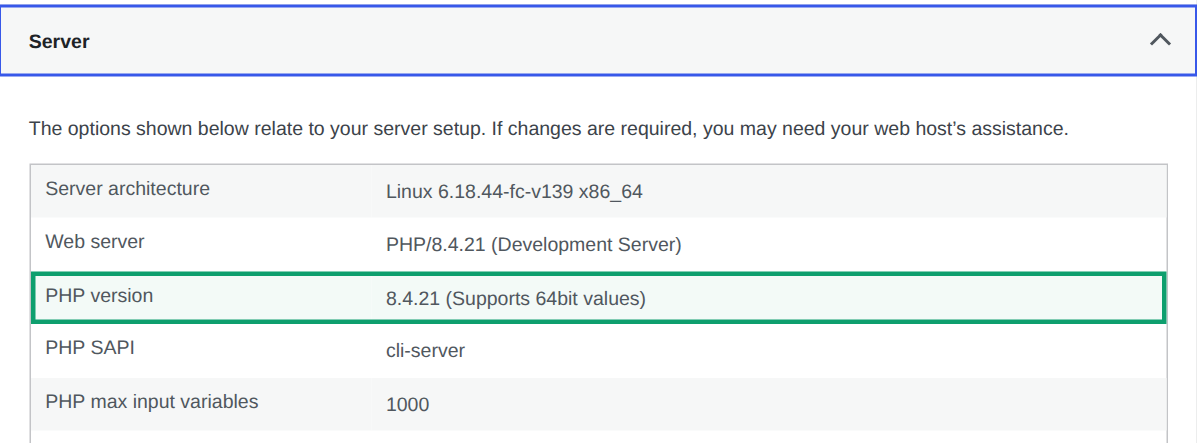Select the Web server label
The image size is (1197, 443).
95,242
